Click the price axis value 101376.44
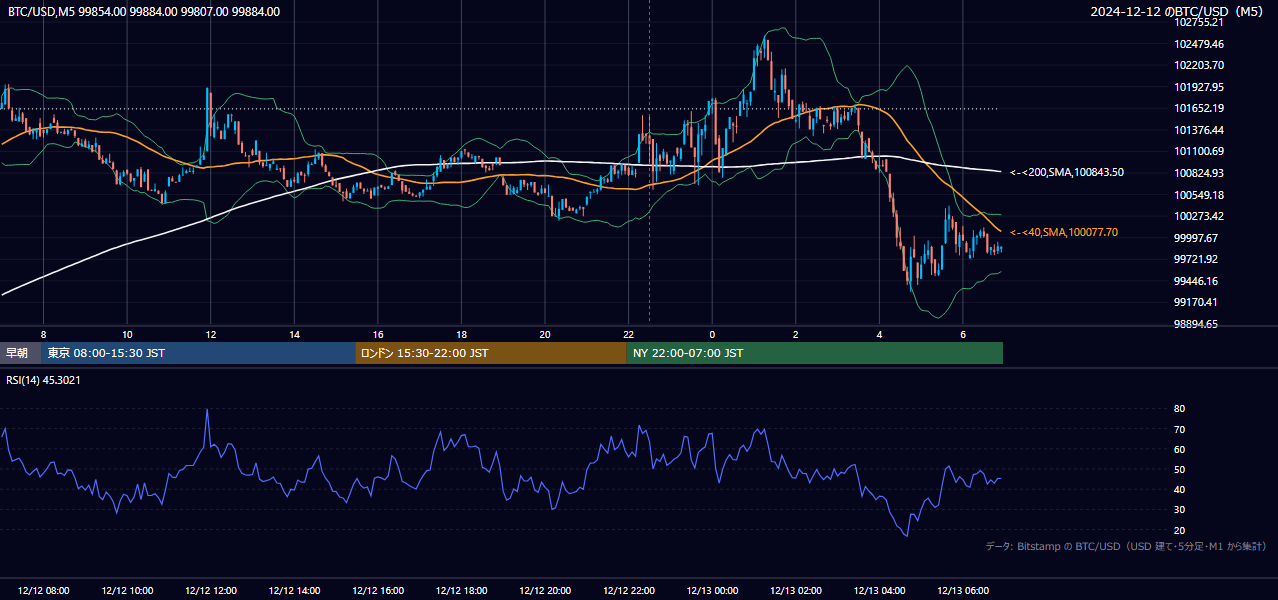1278x600 pixels. [x=1199, y=130]
